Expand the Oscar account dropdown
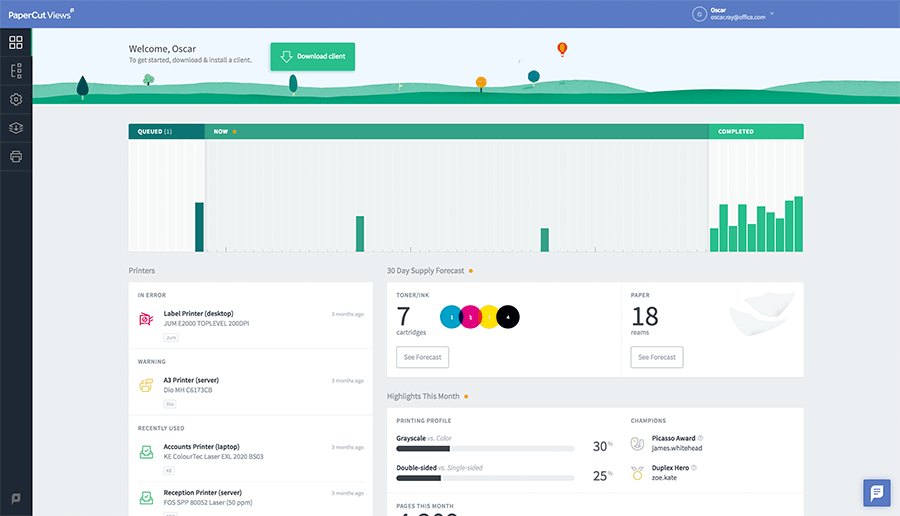The height and width of the screenshot is (516, 900). (772, 14)
